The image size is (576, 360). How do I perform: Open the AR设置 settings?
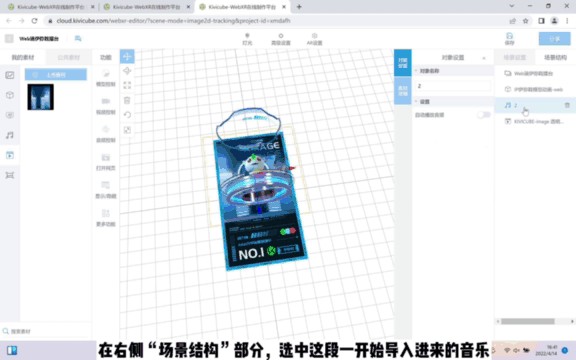[314, 39]
